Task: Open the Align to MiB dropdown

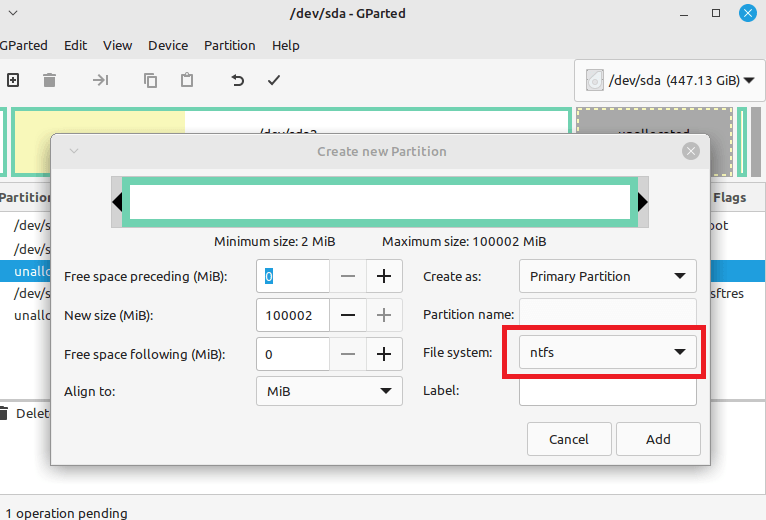Action: [328, 391]
